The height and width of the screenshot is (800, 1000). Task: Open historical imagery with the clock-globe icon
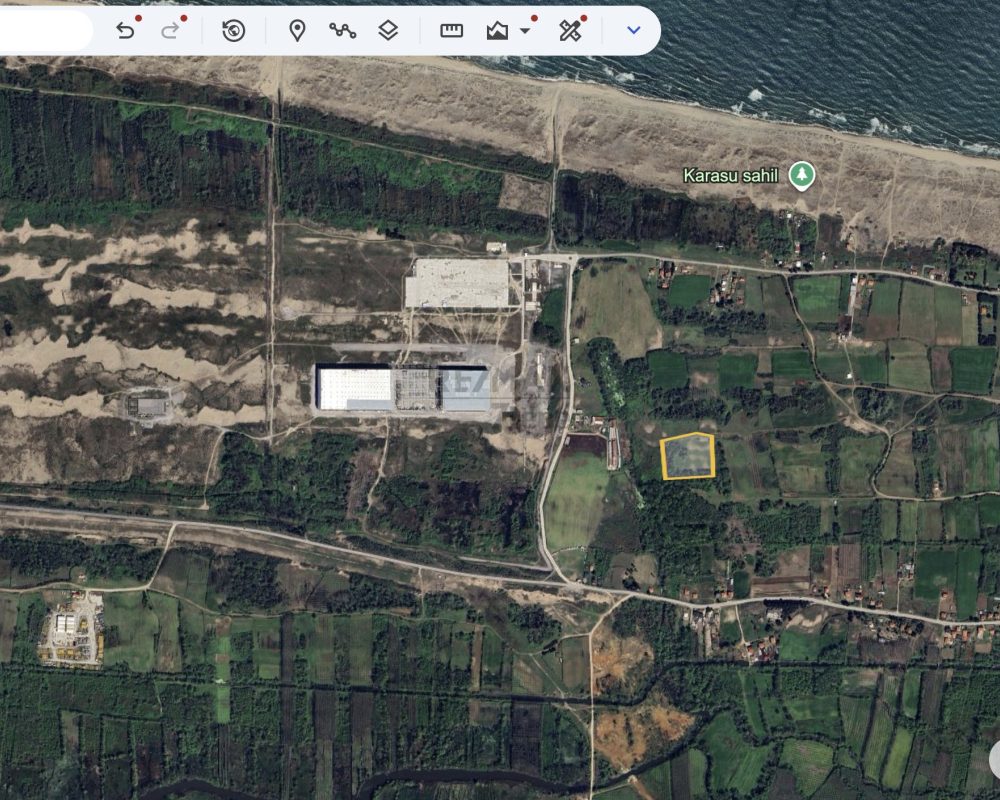pyautogui.click(x=233, y=30)
